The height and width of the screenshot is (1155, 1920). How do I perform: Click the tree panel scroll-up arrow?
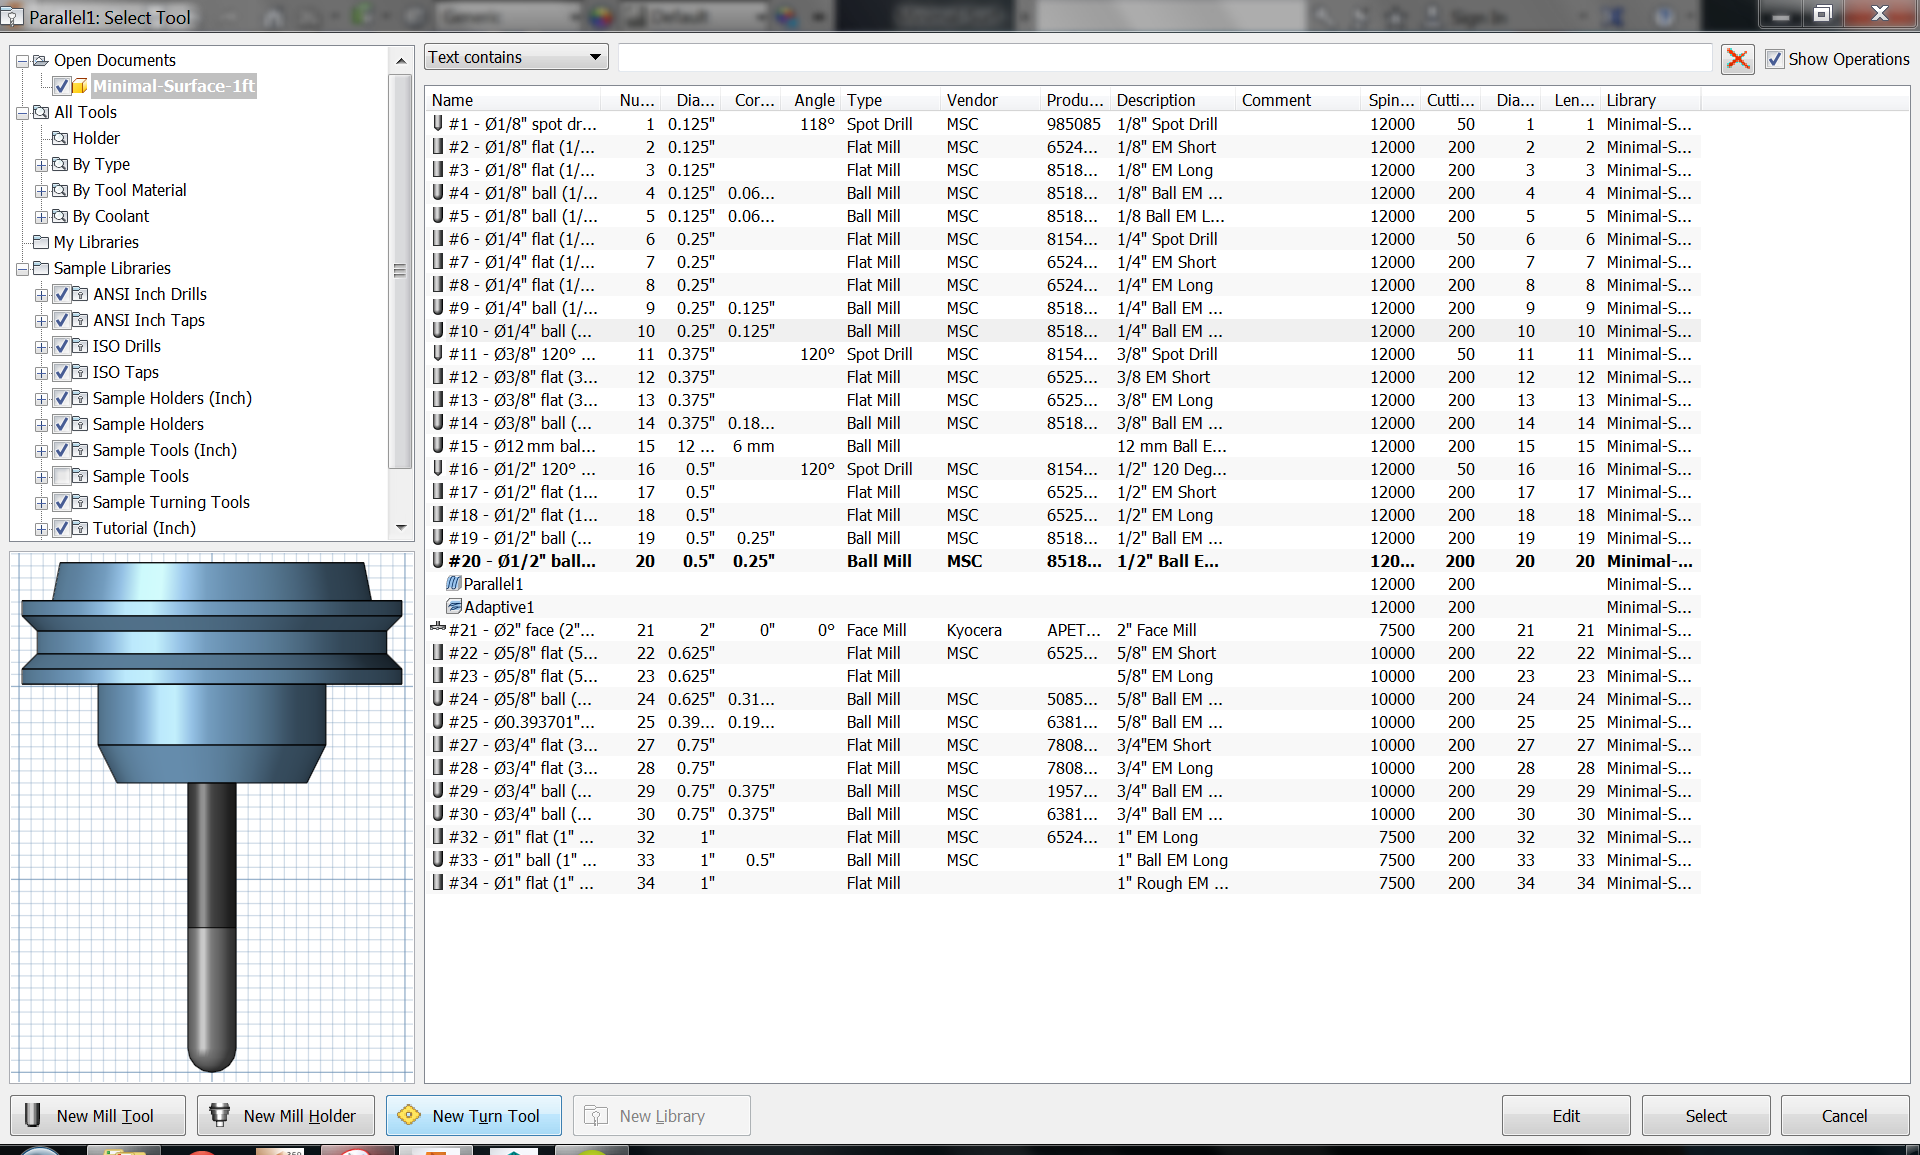click(x=401, y=61)
